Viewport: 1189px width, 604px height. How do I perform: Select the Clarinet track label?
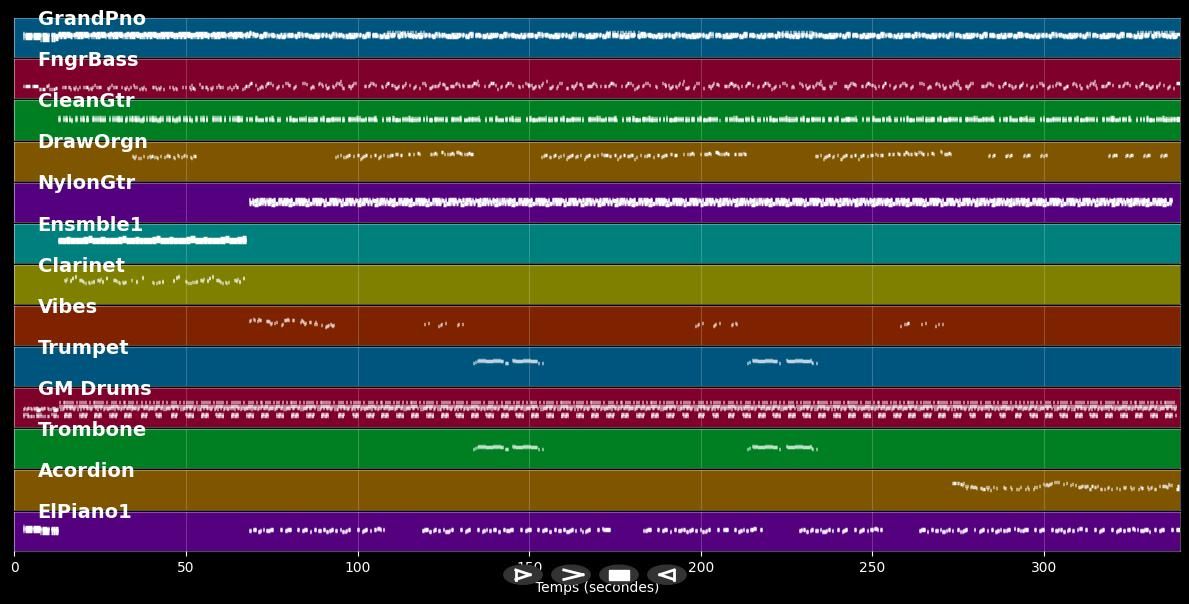point(81,266)
